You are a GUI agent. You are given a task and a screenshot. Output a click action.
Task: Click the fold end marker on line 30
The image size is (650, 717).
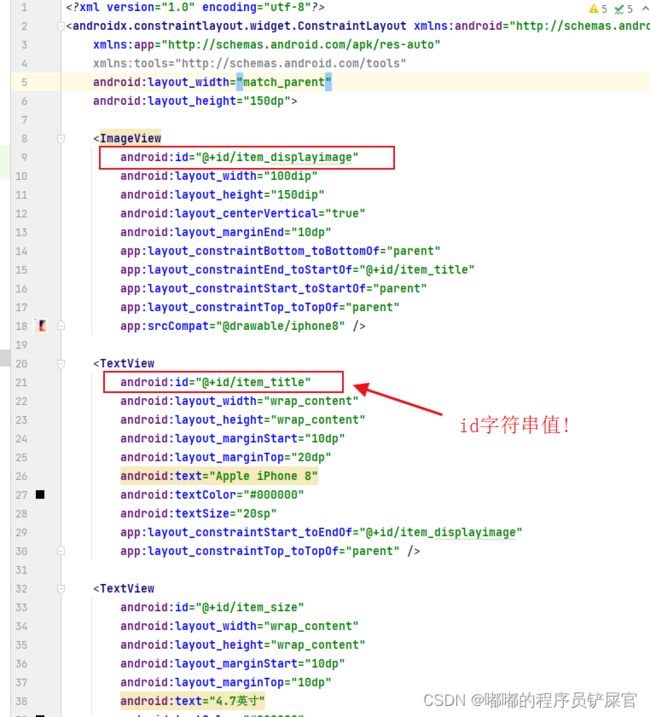point(60,551)
